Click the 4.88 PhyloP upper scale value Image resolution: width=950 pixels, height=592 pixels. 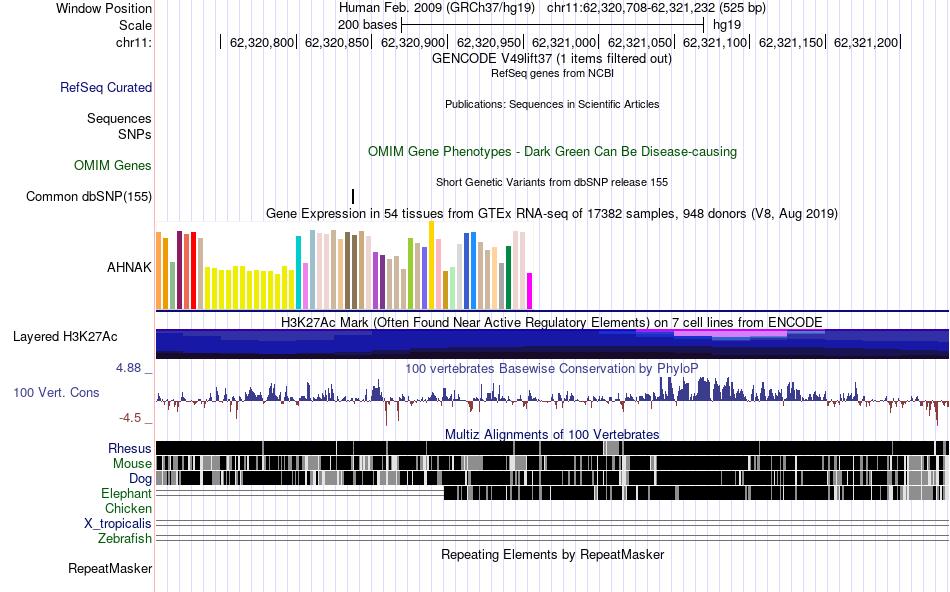click(x=128, y=368)
